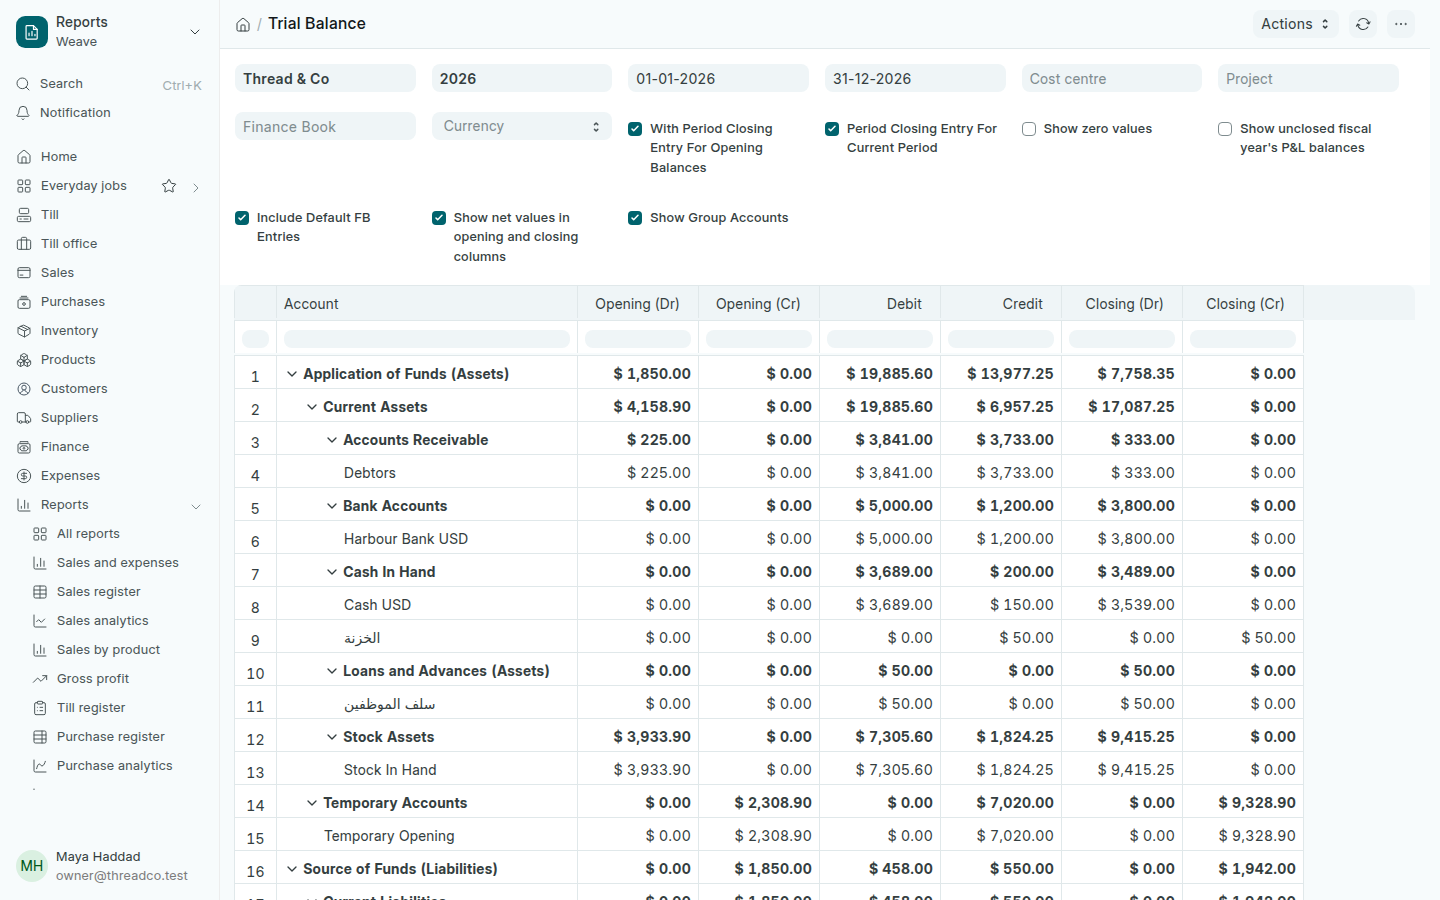Click the Cost centre filter field
This screenshot has width=1440, height=900.
click(1112, 78)
